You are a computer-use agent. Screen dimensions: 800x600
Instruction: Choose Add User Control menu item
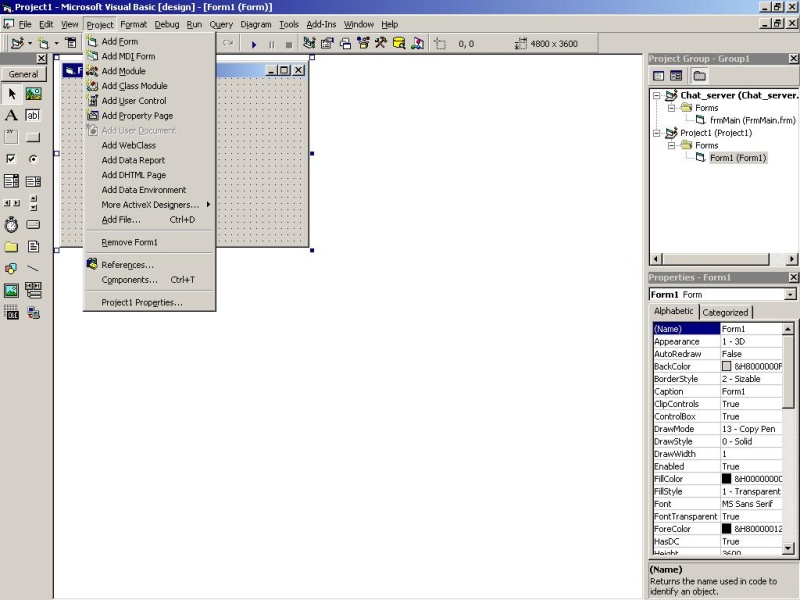click(149, 101)
